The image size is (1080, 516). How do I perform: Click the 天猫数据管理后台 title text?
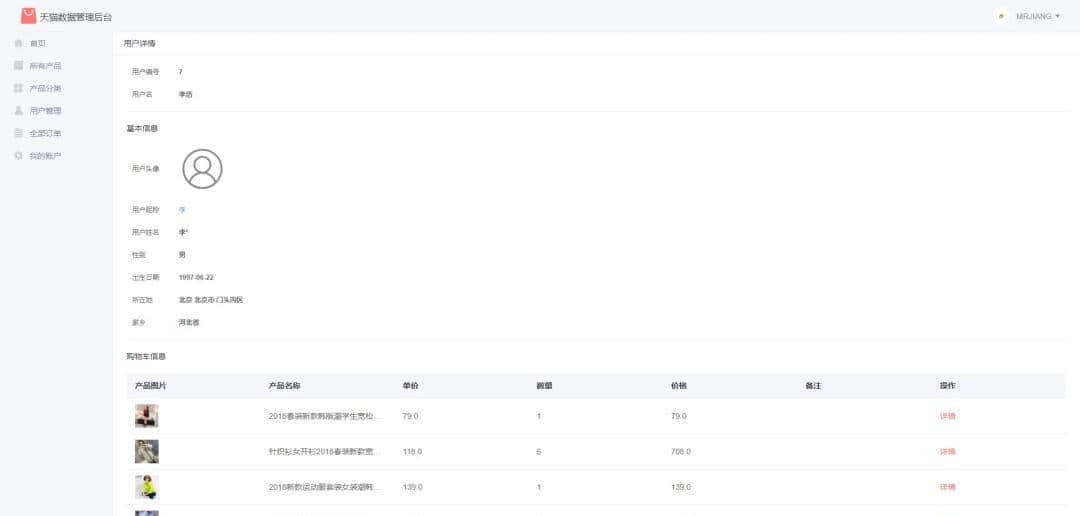click(x=76, y=17)
